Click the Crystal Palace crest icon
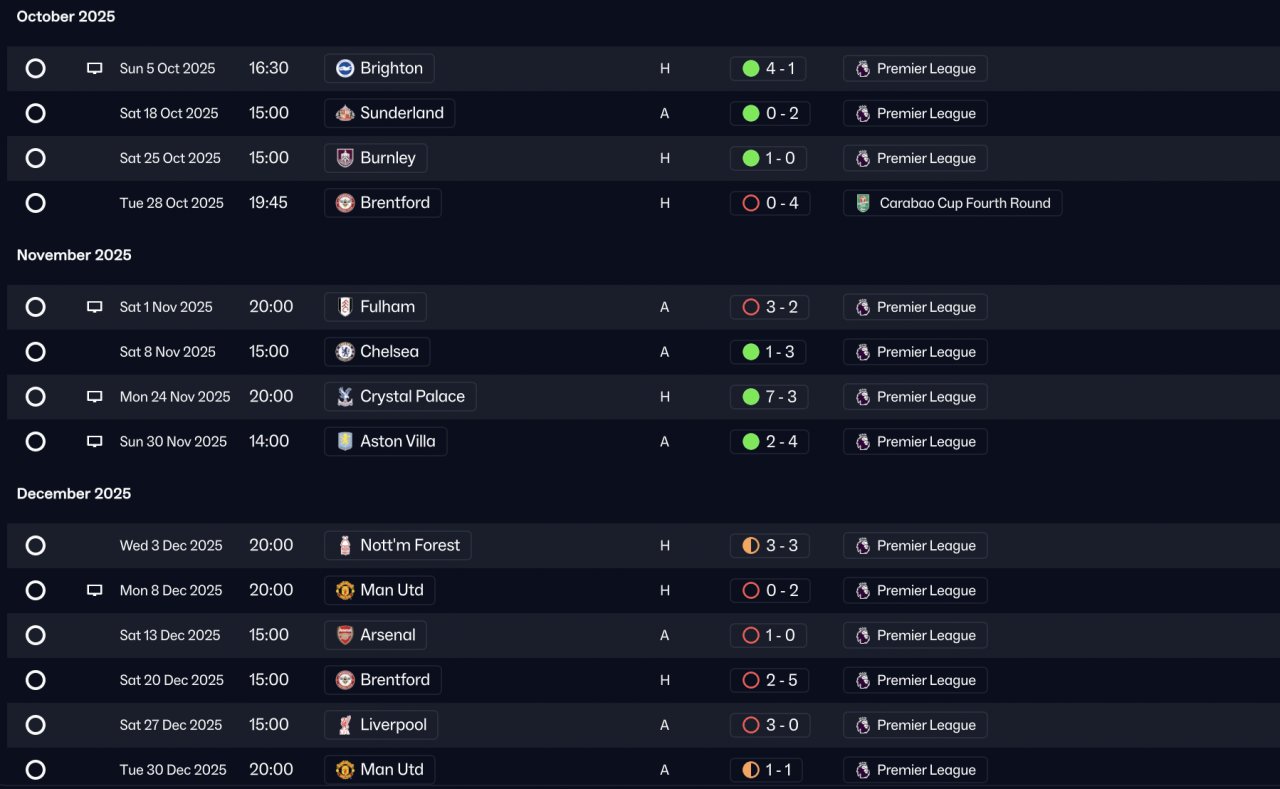The height and width of the screenshot is (789, 1280). pos(345,396)
